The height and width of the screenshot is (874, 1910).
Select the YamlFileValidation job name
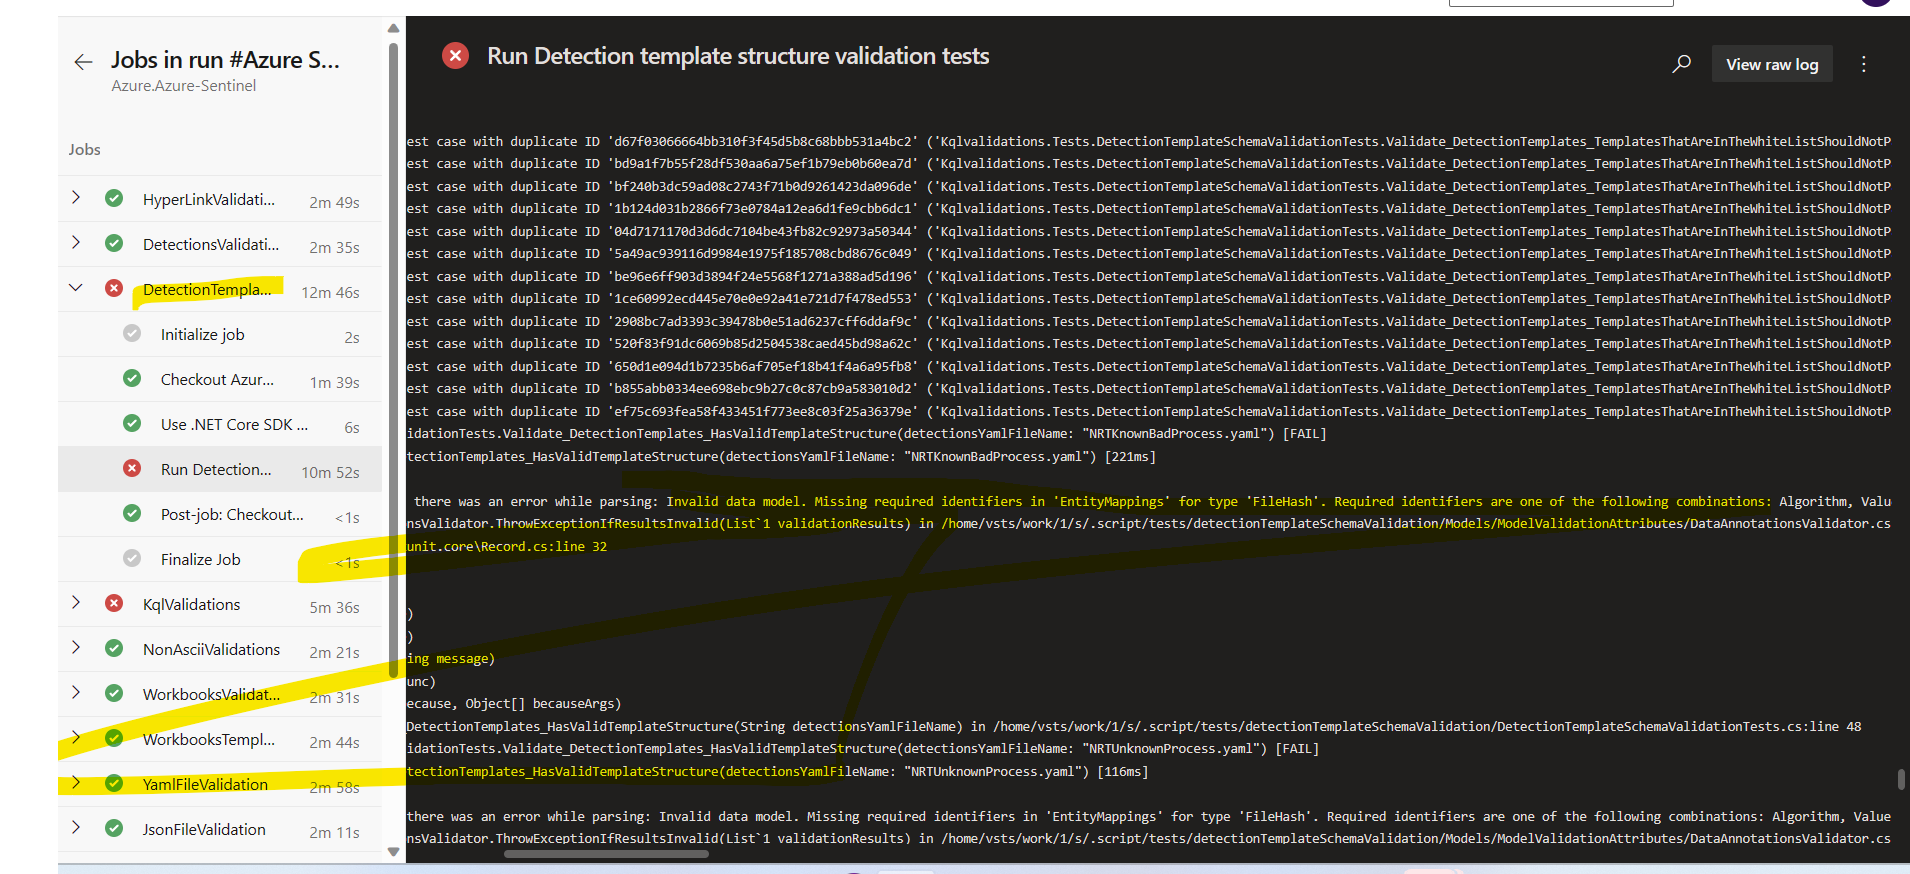click(205, 784)
